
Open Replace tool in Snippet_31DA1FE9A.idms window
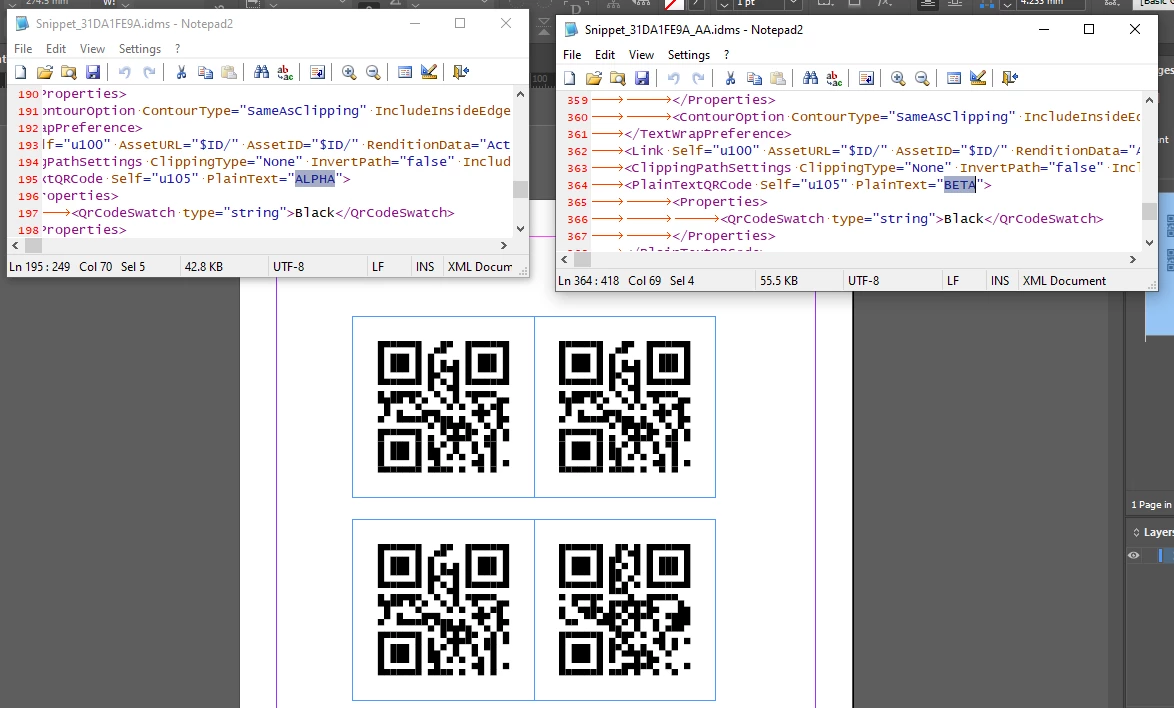coord(285,72)
